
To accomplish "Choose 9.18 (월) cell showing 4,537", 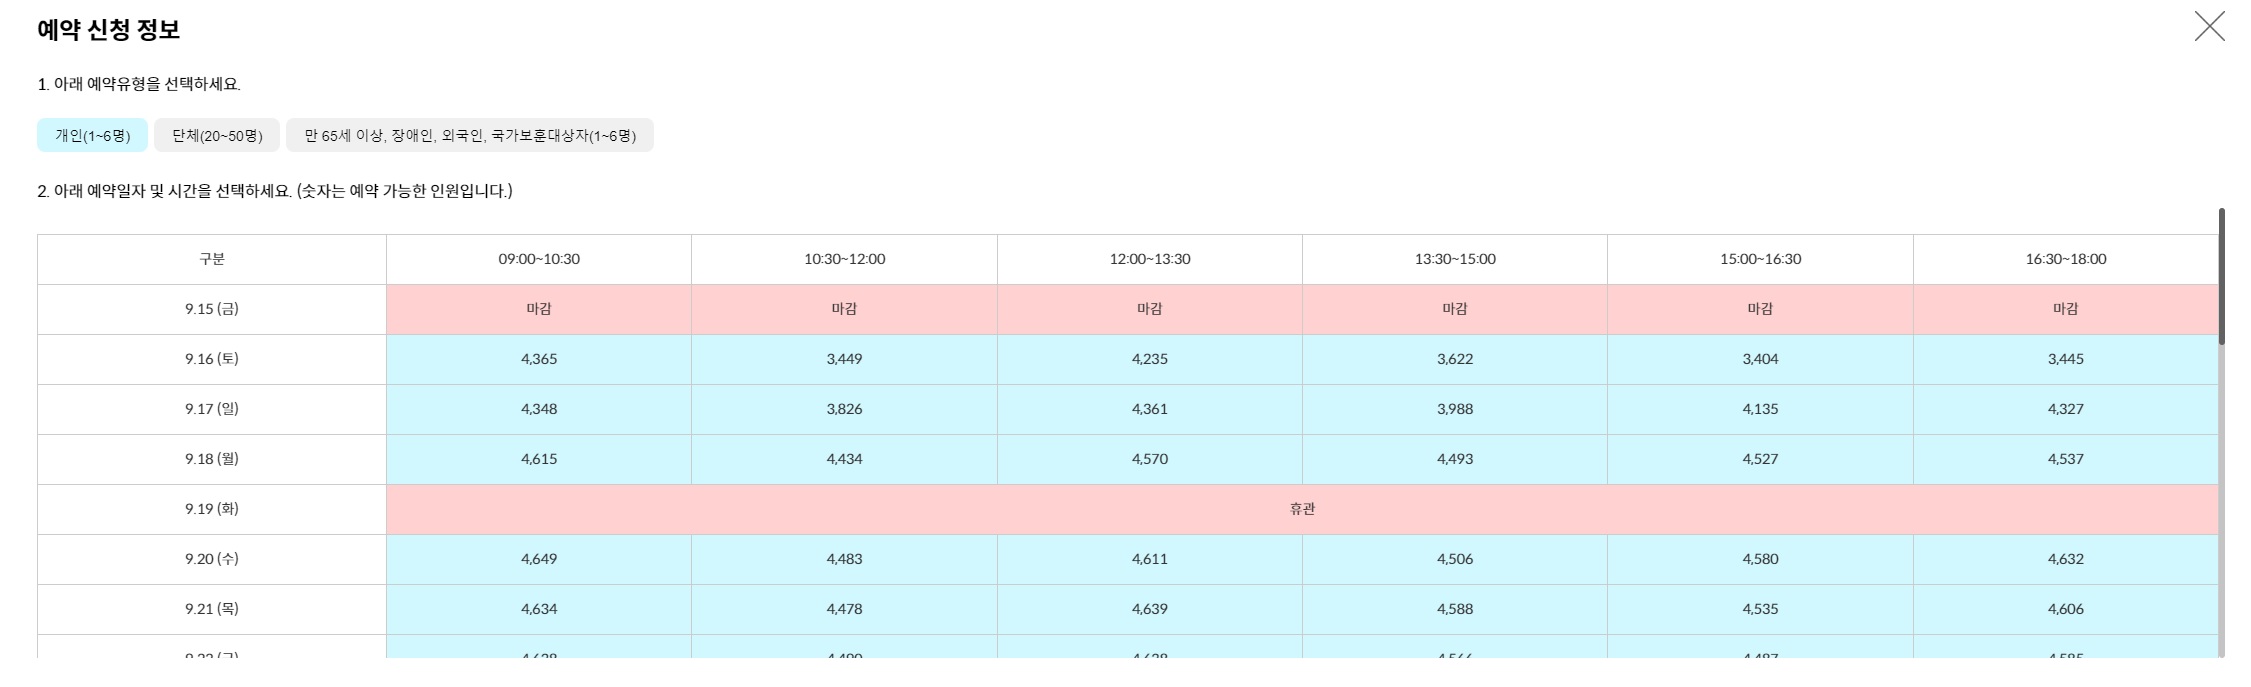I will (x=2066, y=459).
